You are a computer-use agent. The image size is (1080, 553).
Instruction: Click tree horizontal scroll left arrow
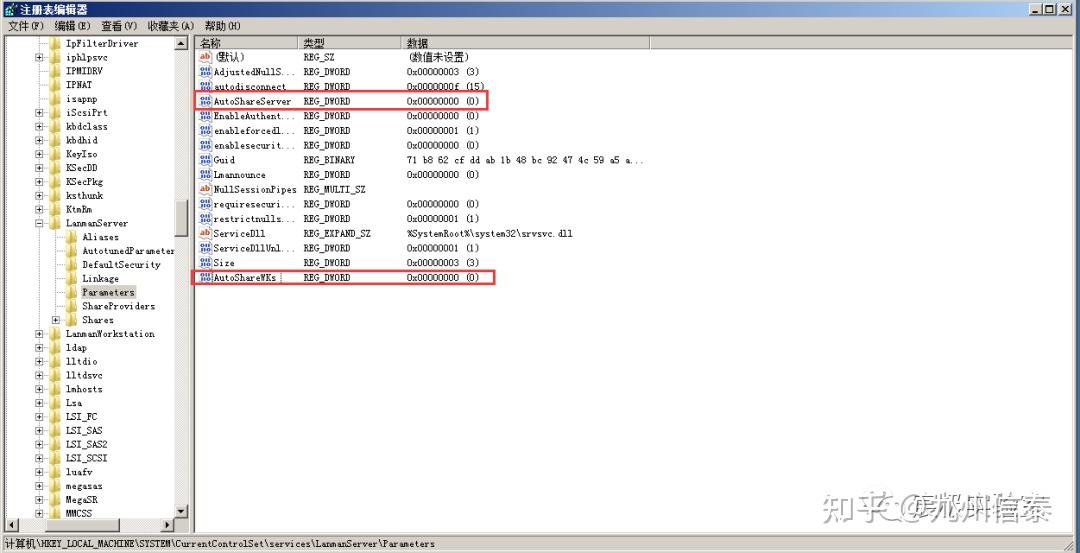click(10, 525)
